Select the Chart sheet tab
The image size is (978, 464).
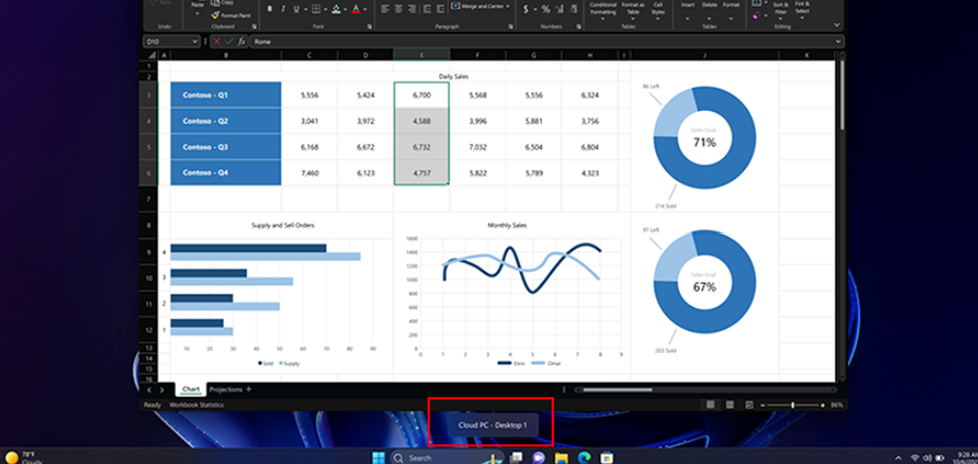[190, 389]
